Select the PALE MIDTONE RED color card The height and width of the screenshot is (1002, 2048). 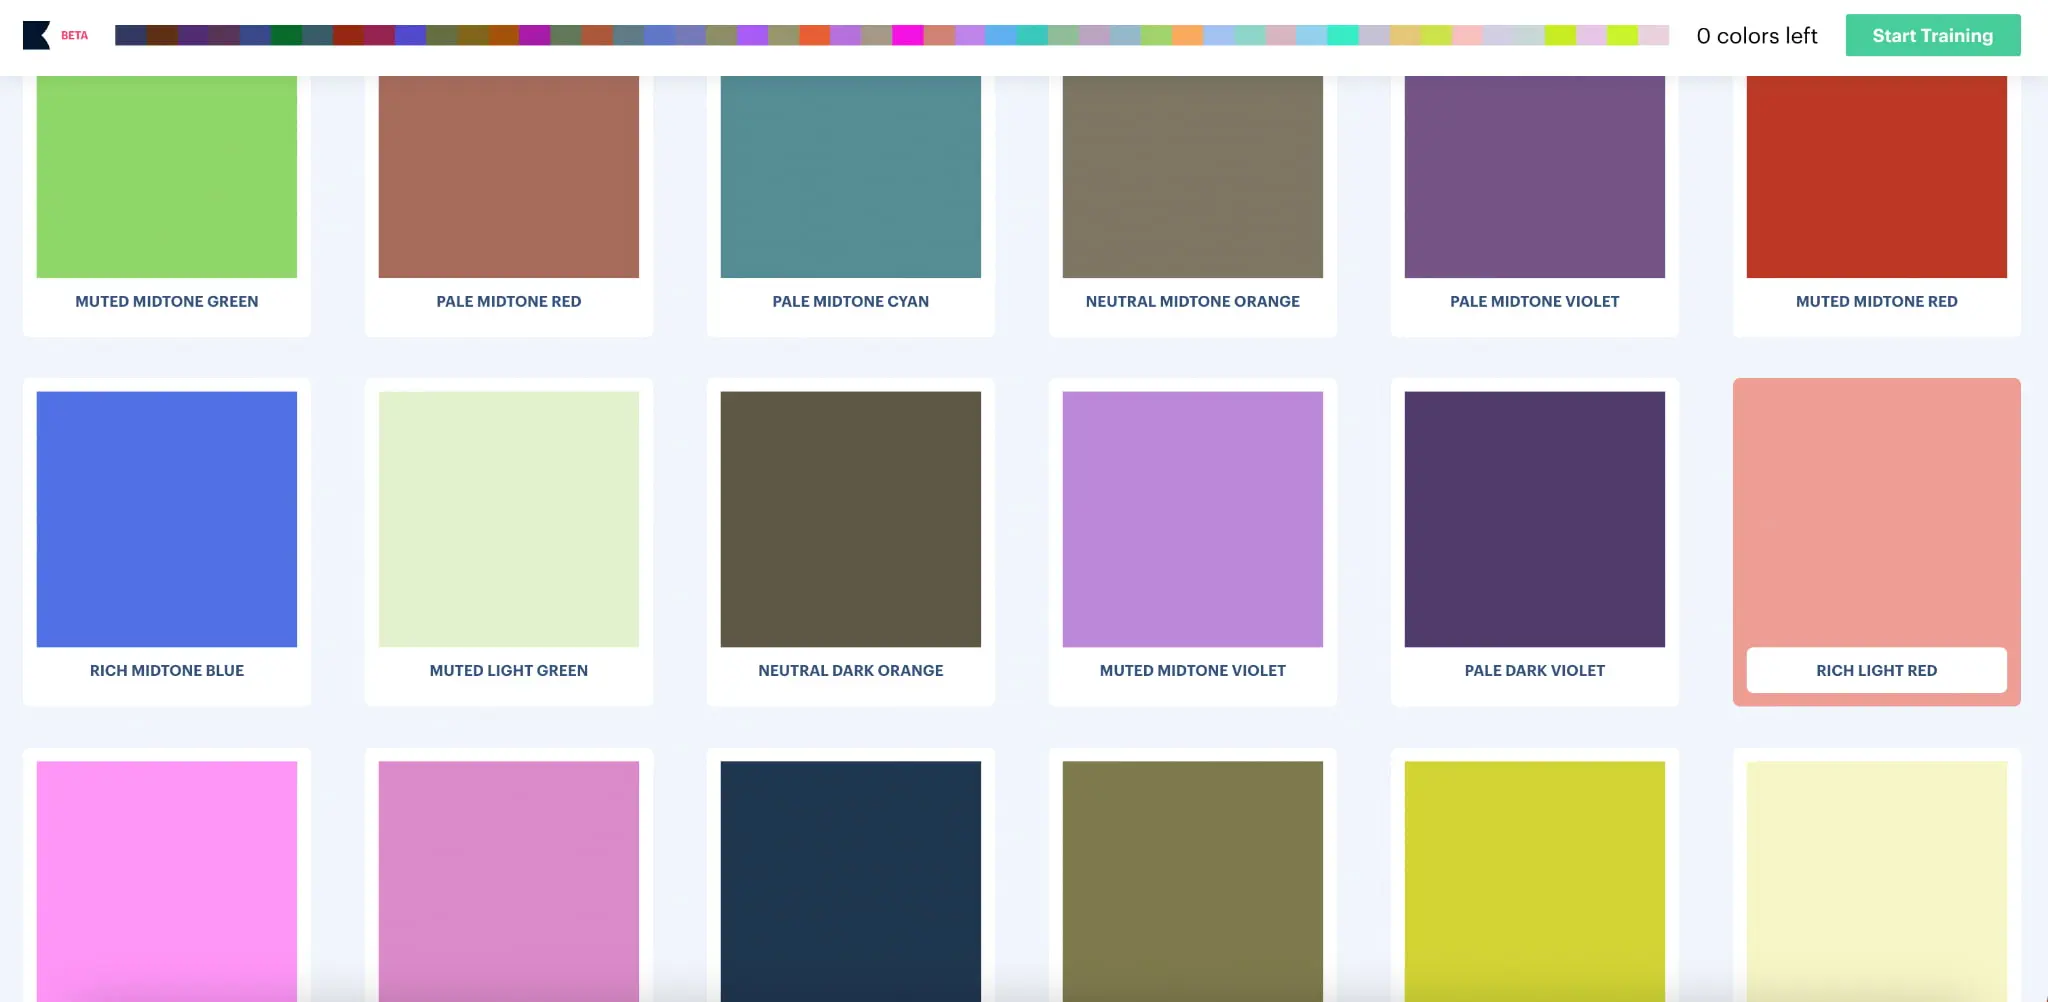tap(508, 176)
